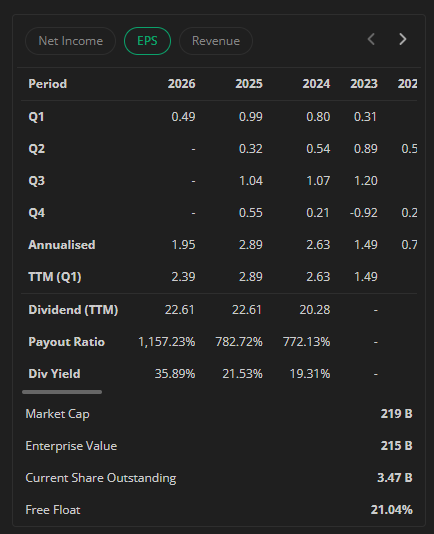Select Enterprise Value 215 B

[397, 446]
